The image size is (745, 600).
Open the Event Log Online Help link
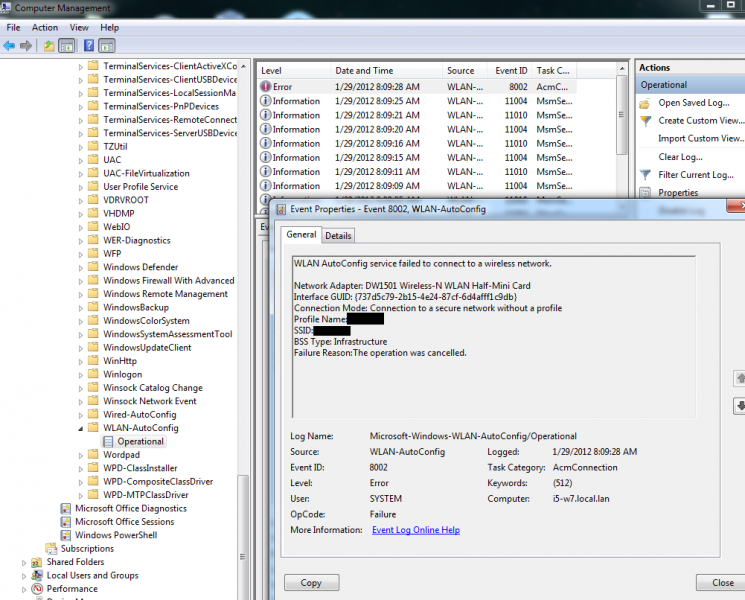415,530
